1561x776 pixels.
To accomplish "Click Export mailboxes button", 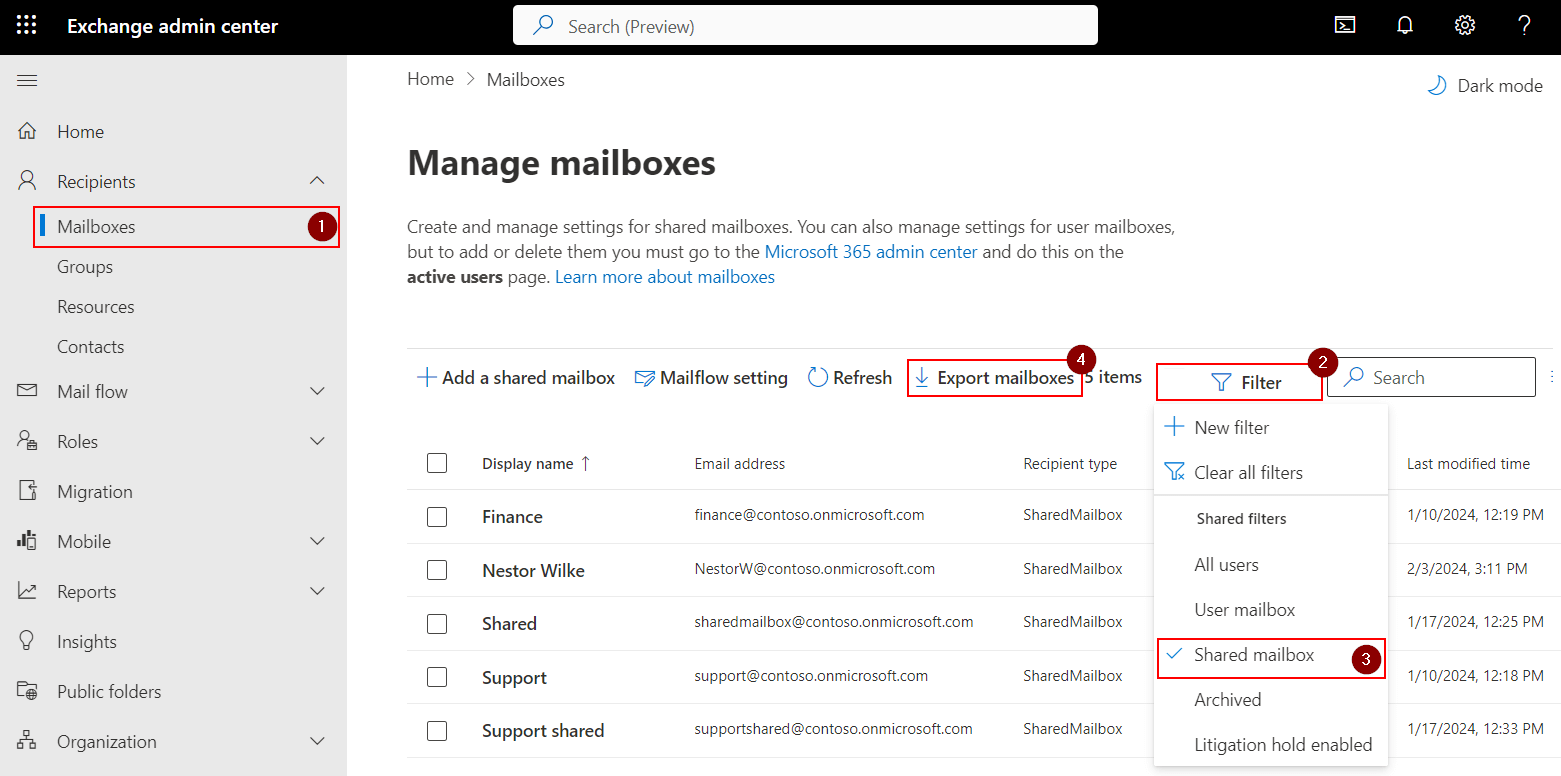I will coord(994,378).
